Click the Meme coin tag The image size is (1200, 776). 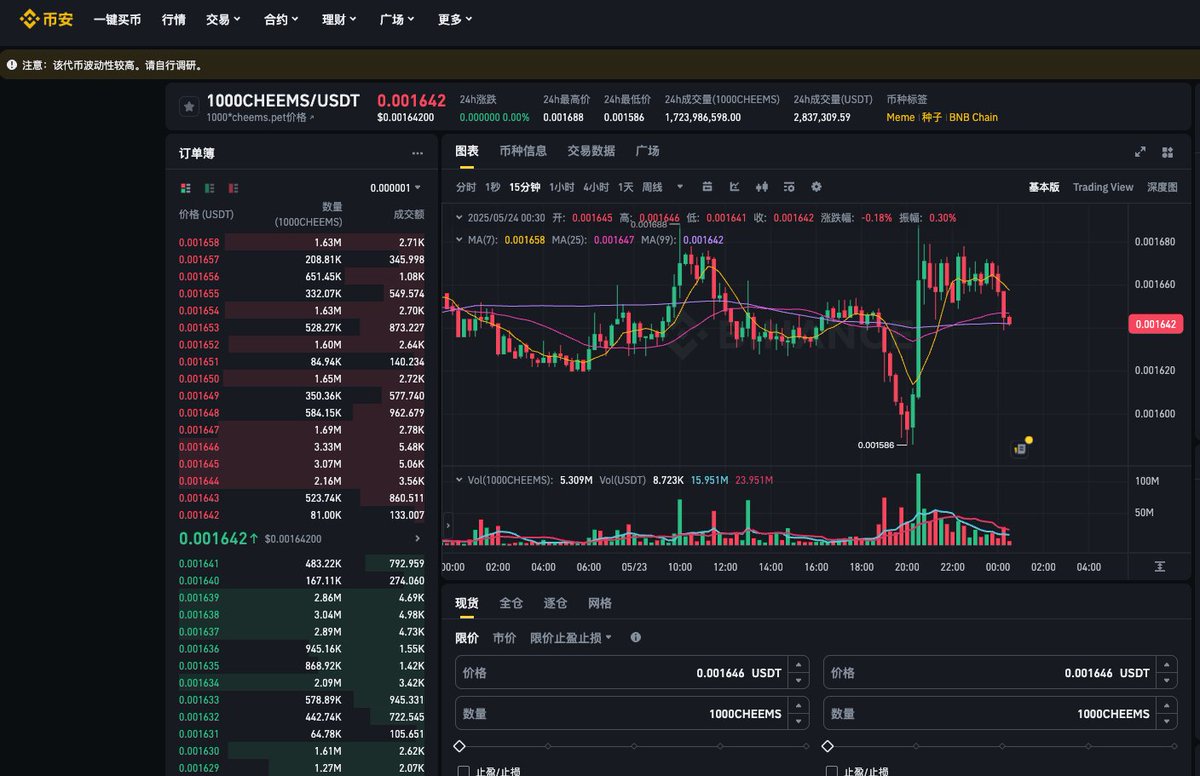(x=900, y=117)
